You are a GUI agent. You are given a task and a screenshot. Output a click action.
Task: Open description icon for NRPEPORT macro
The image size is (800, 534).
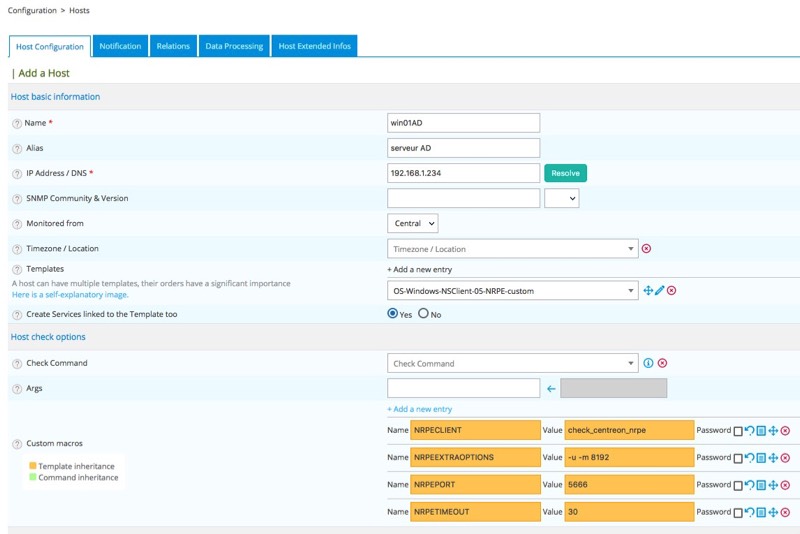pyautogui.click(x=761, y=485)
